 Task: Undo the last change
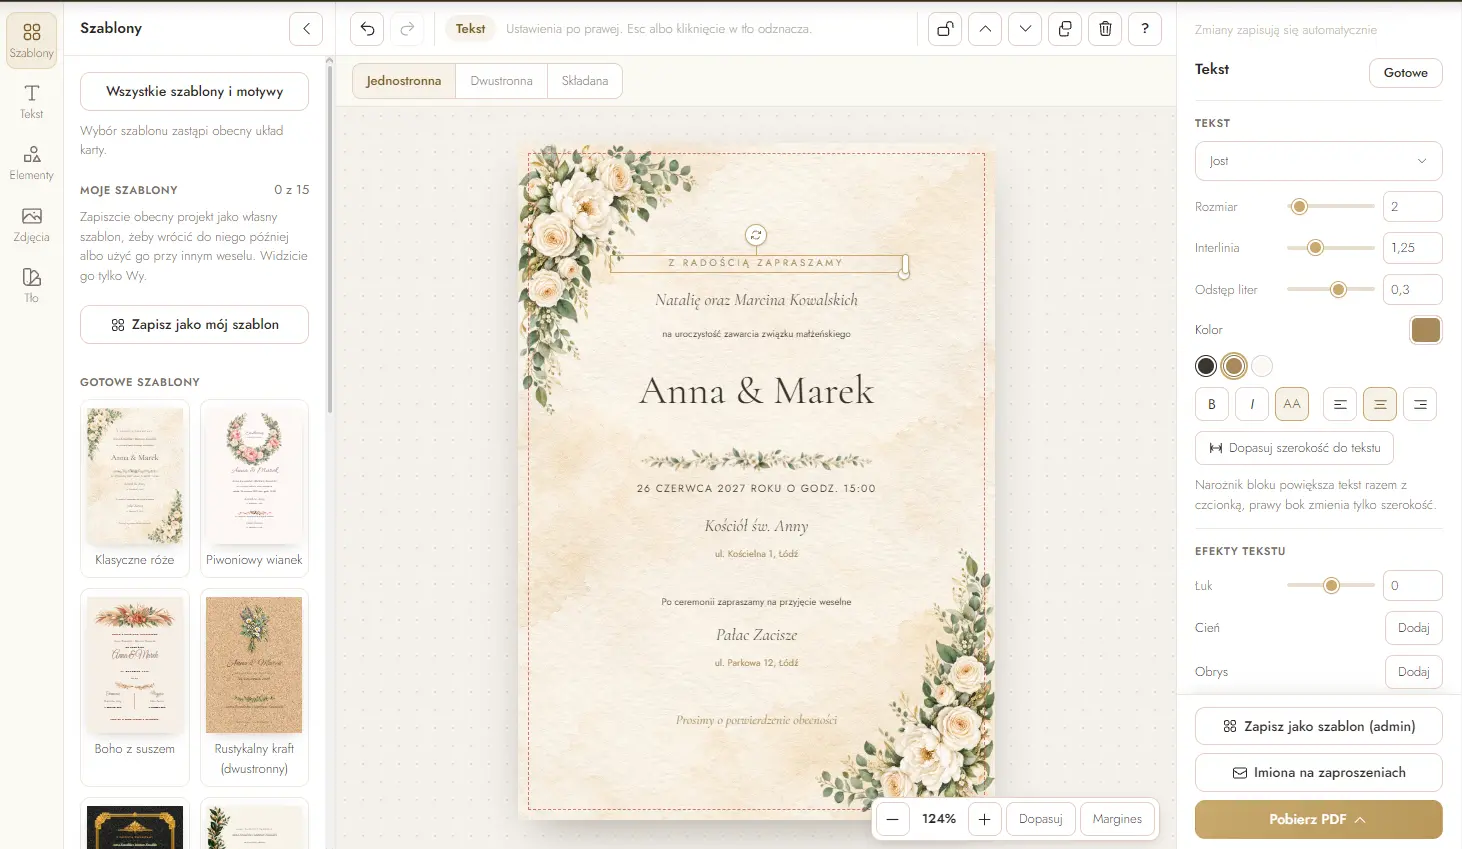click(368, 29)
